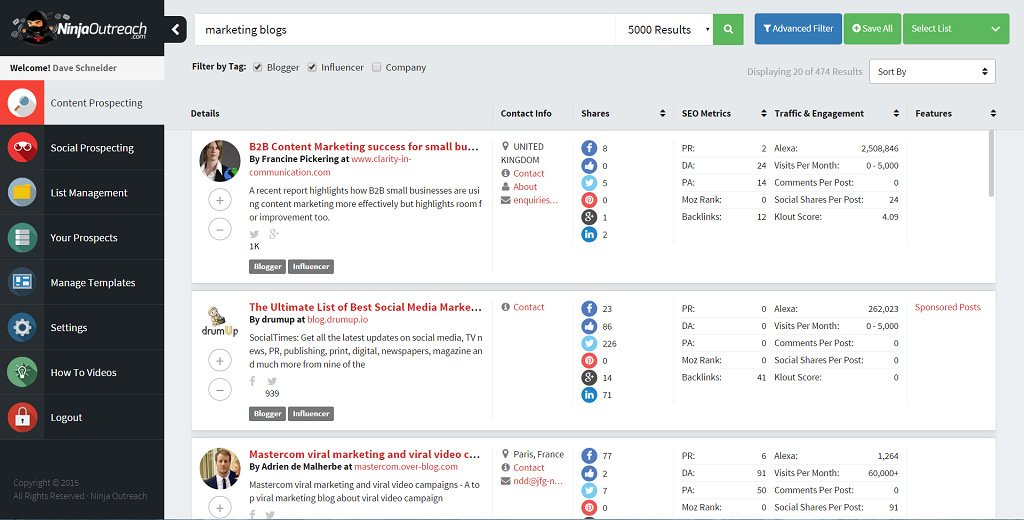Go to How To Videos menu item
The image size is (1024, 520).
click(84, 372)
